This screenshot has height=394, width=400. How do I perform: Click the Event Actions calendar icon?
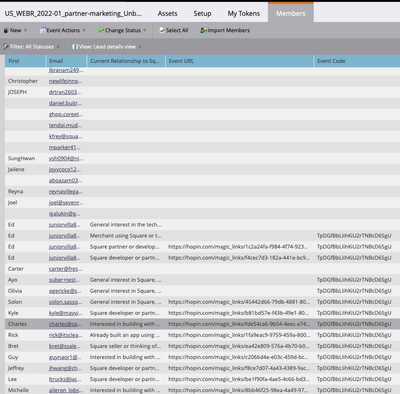43,30
